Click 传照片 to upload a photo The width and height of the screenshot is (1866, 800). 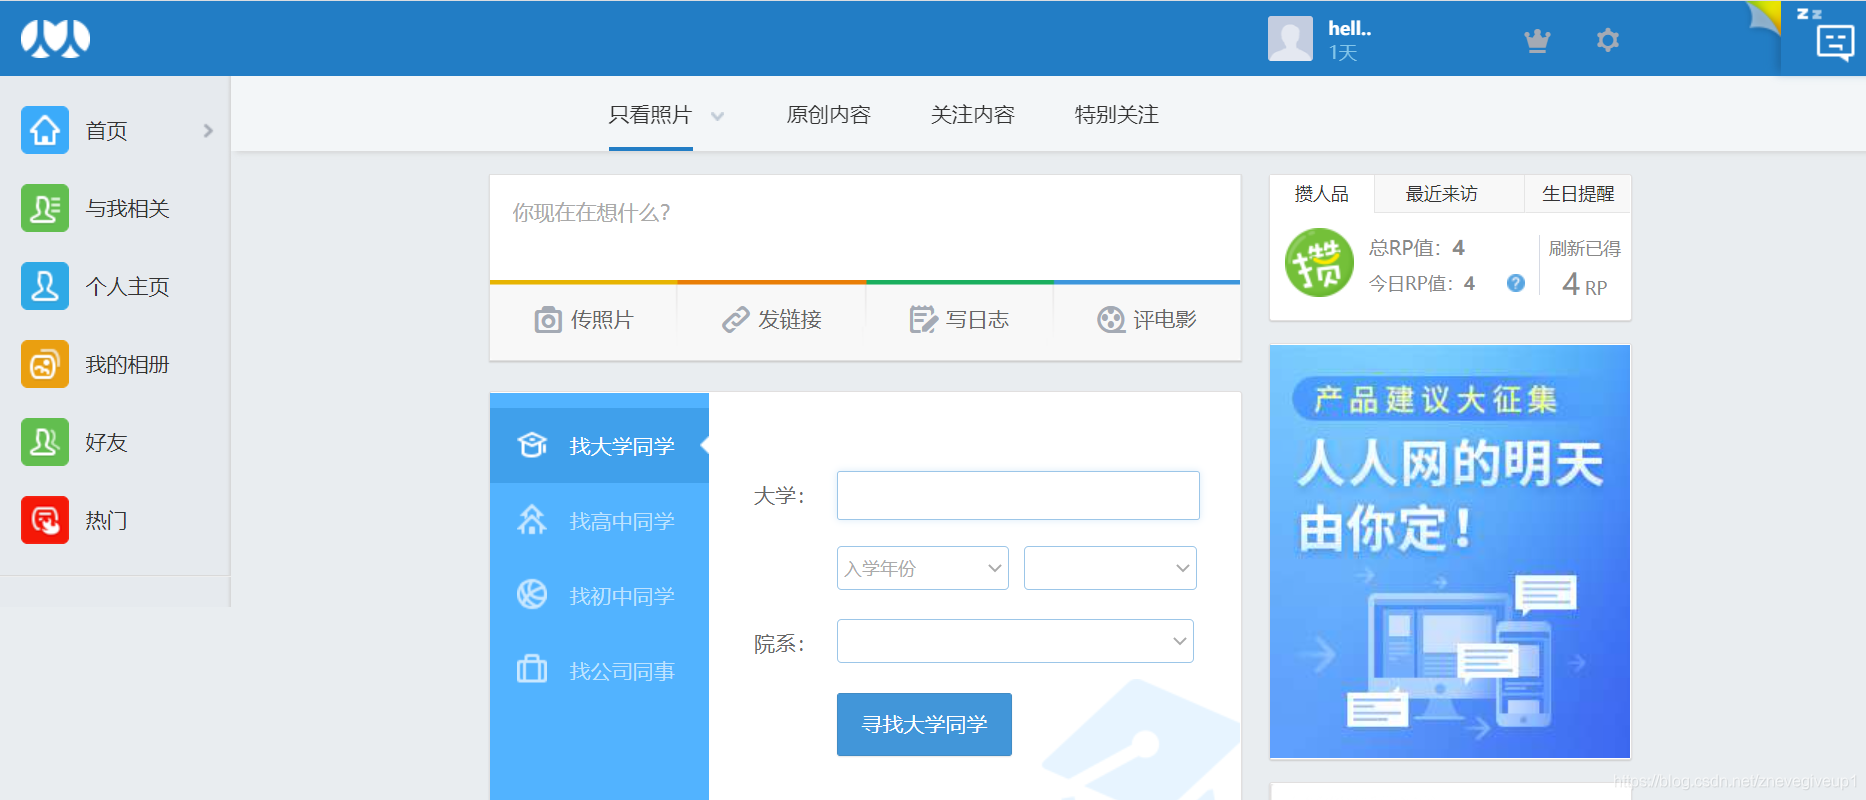pyautogui.click(x=584, y=320)
